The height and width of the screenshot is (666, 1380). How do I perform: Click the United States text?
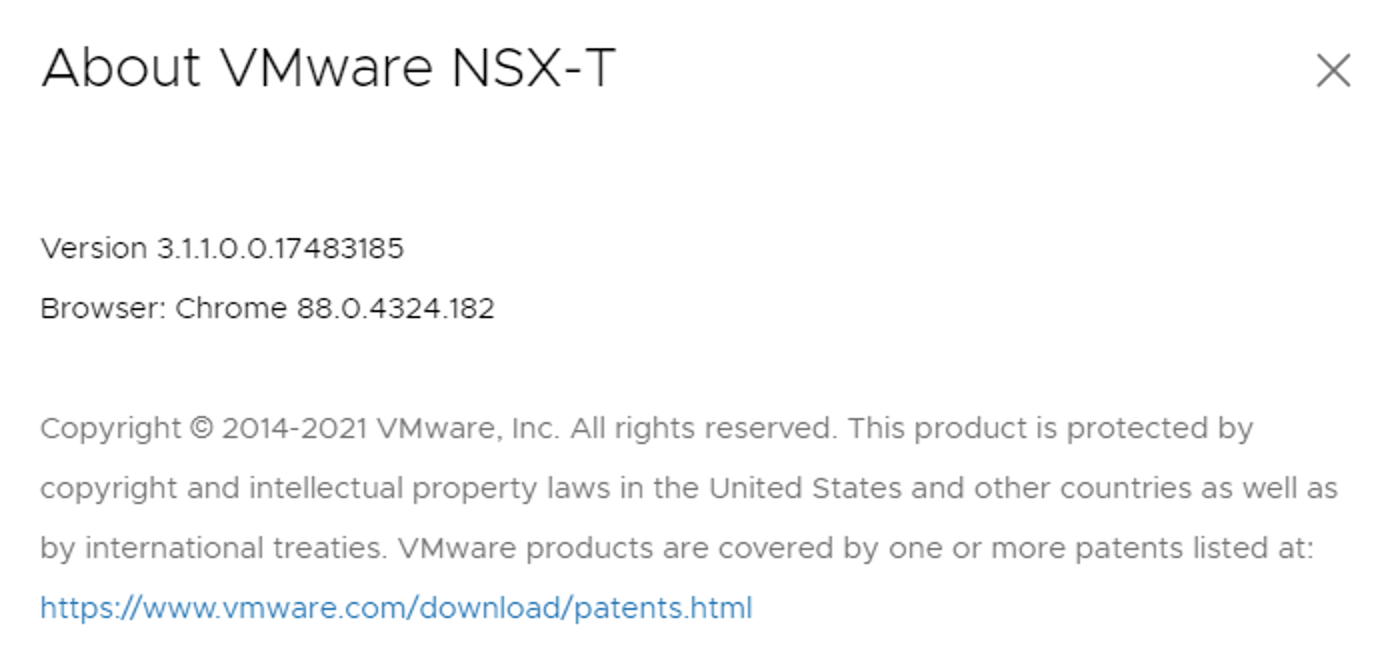tap(805, 489)
